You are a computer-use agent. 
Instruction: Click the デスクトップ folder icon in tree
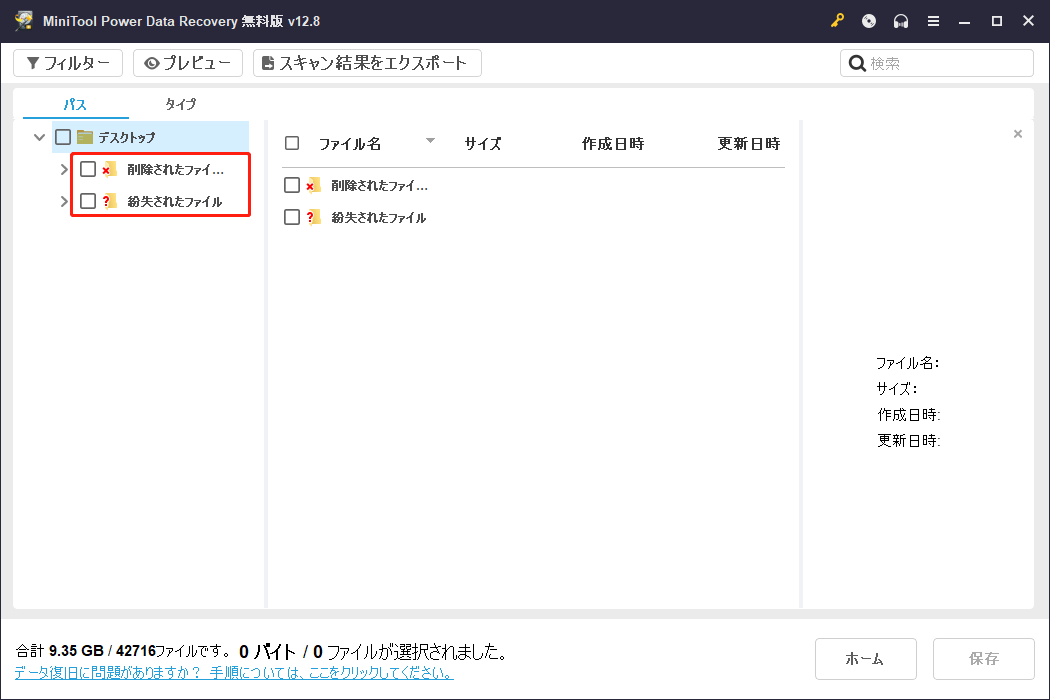[x=85, y=137]
